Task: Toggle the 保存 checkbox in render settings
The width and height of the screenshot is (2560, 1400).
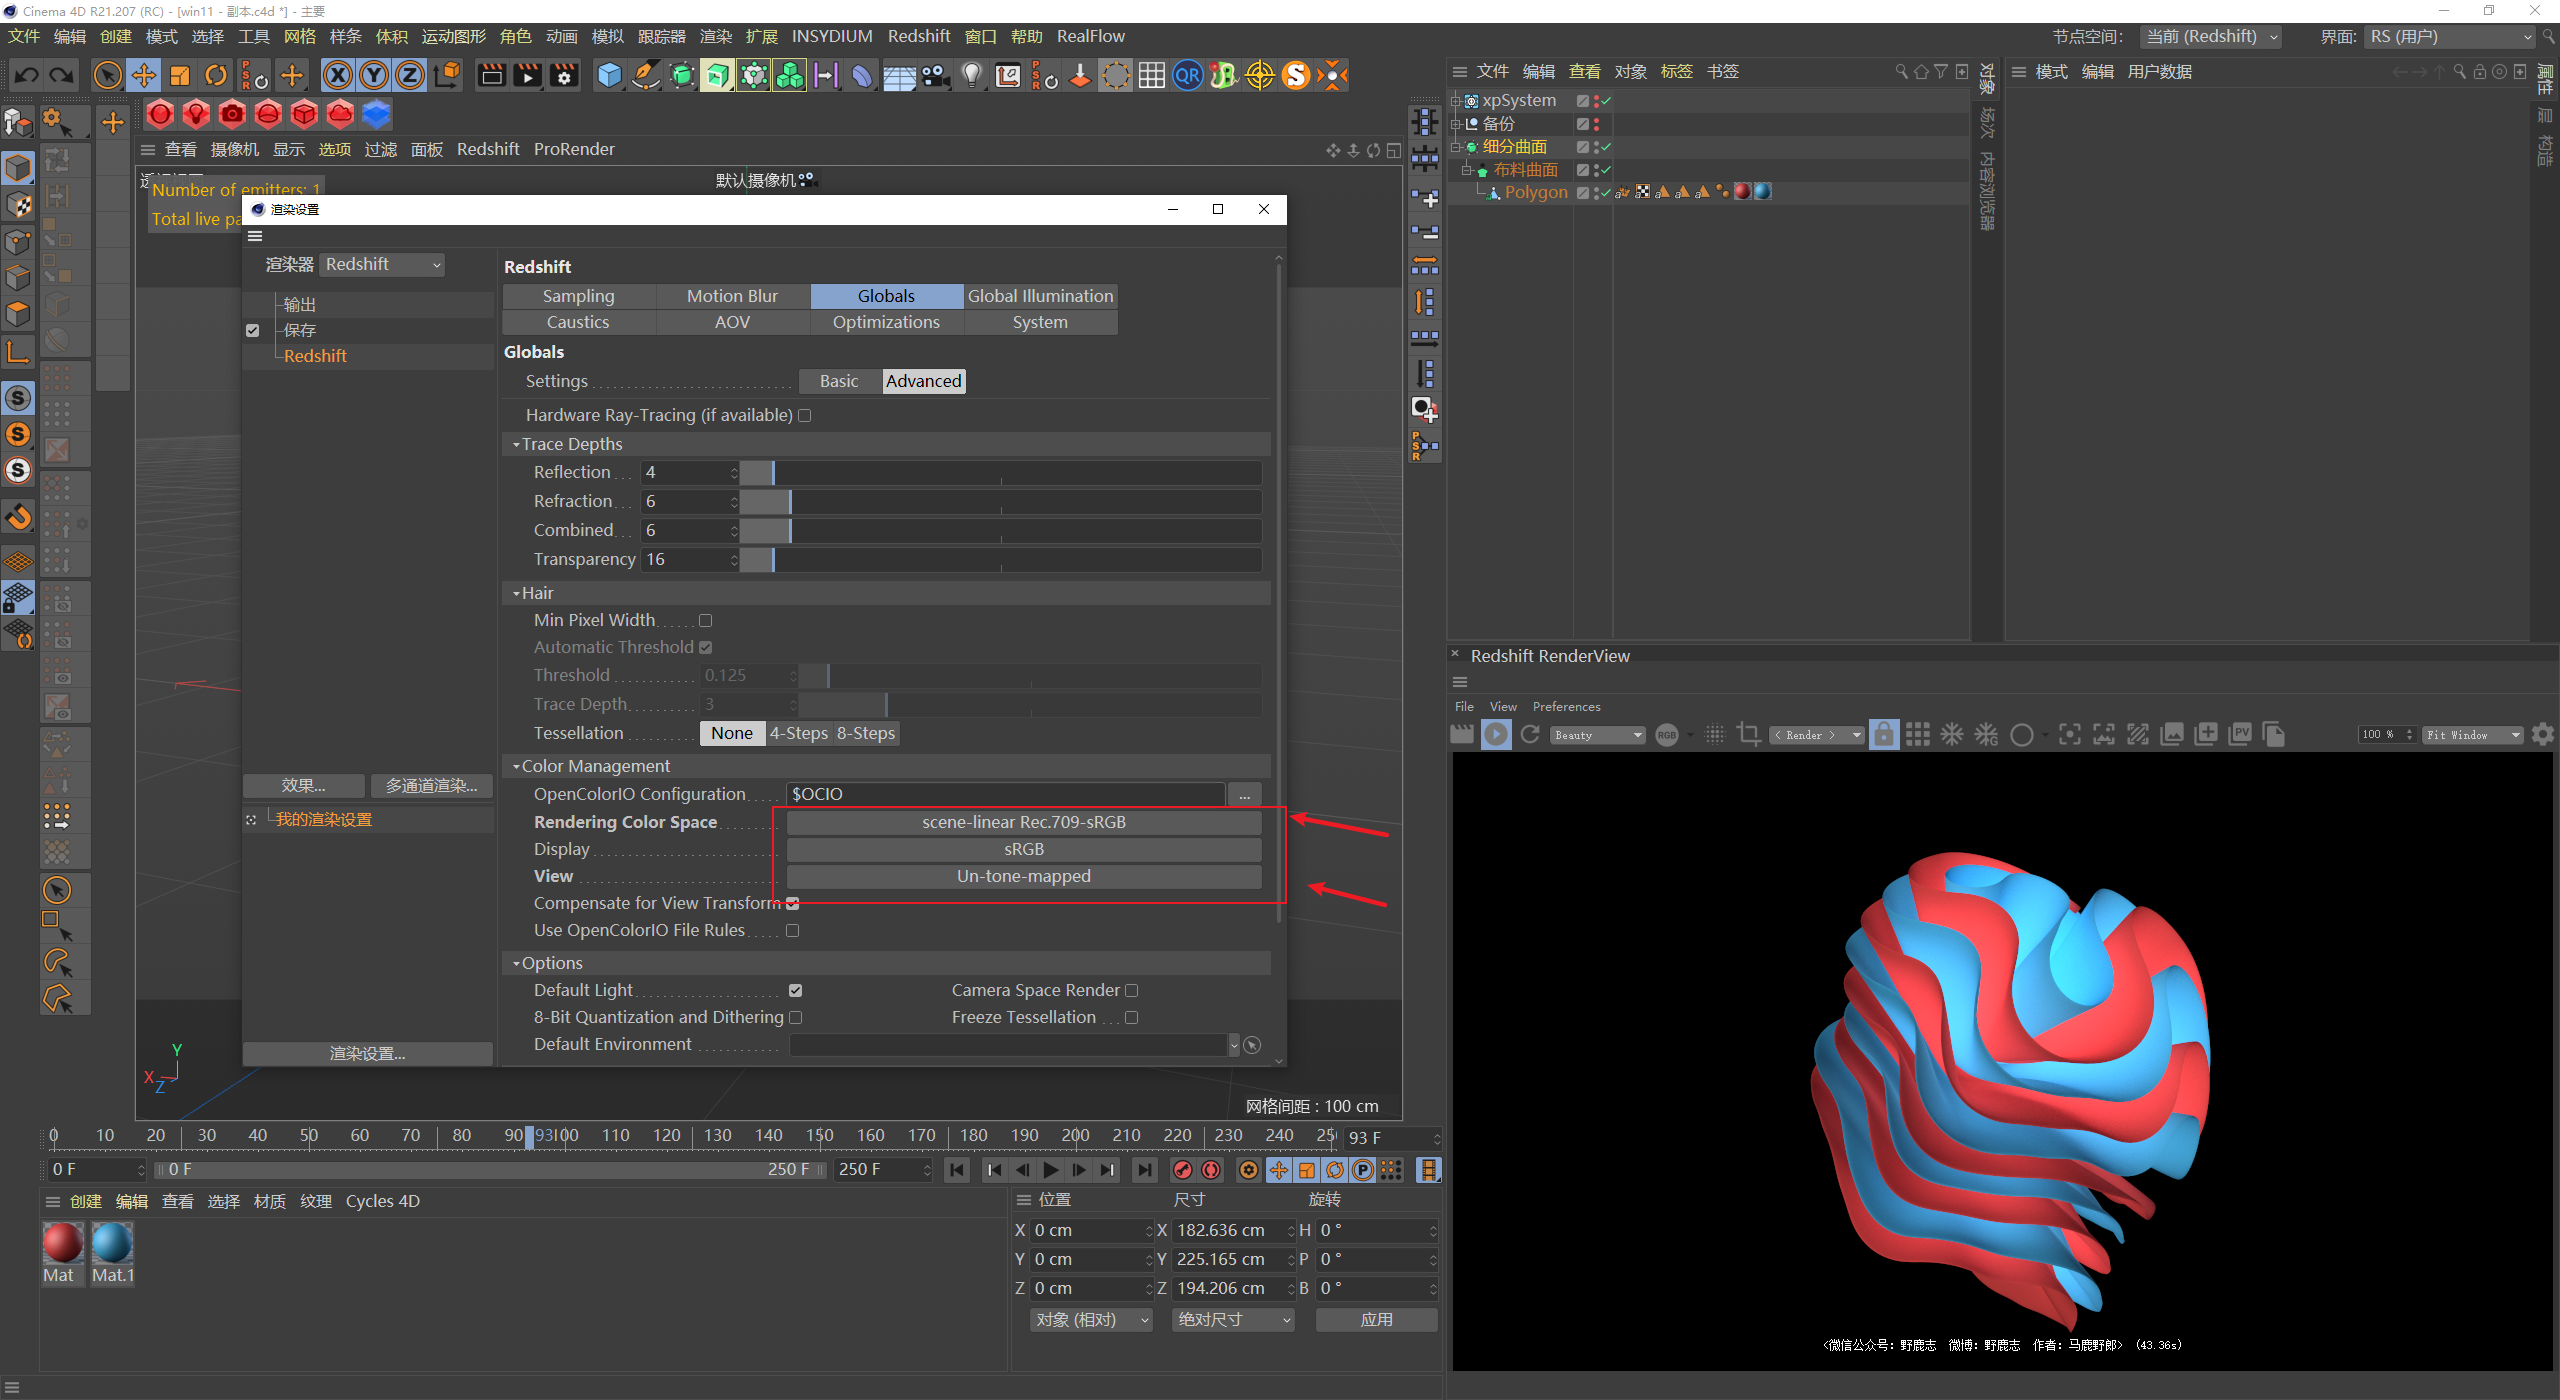Action: click(x=252, y=331)
